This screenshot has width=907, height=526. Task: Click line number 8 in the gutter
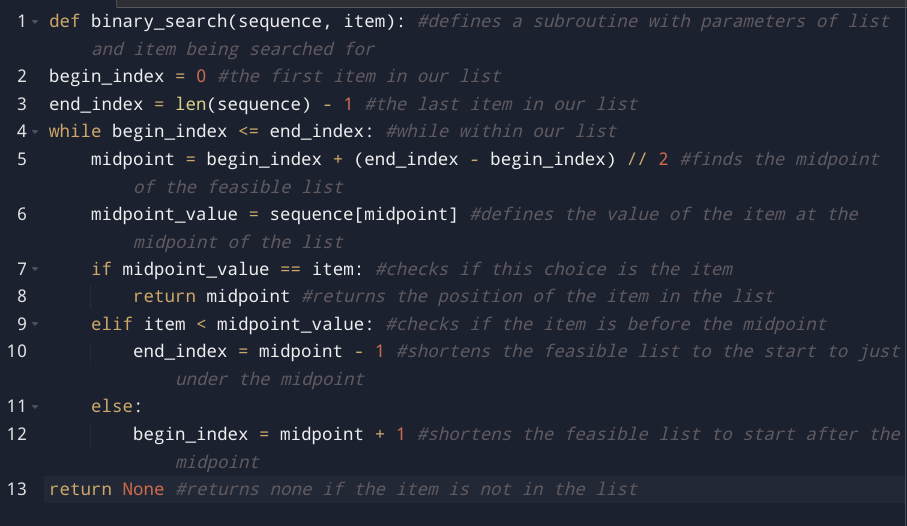tap(22, 296)
